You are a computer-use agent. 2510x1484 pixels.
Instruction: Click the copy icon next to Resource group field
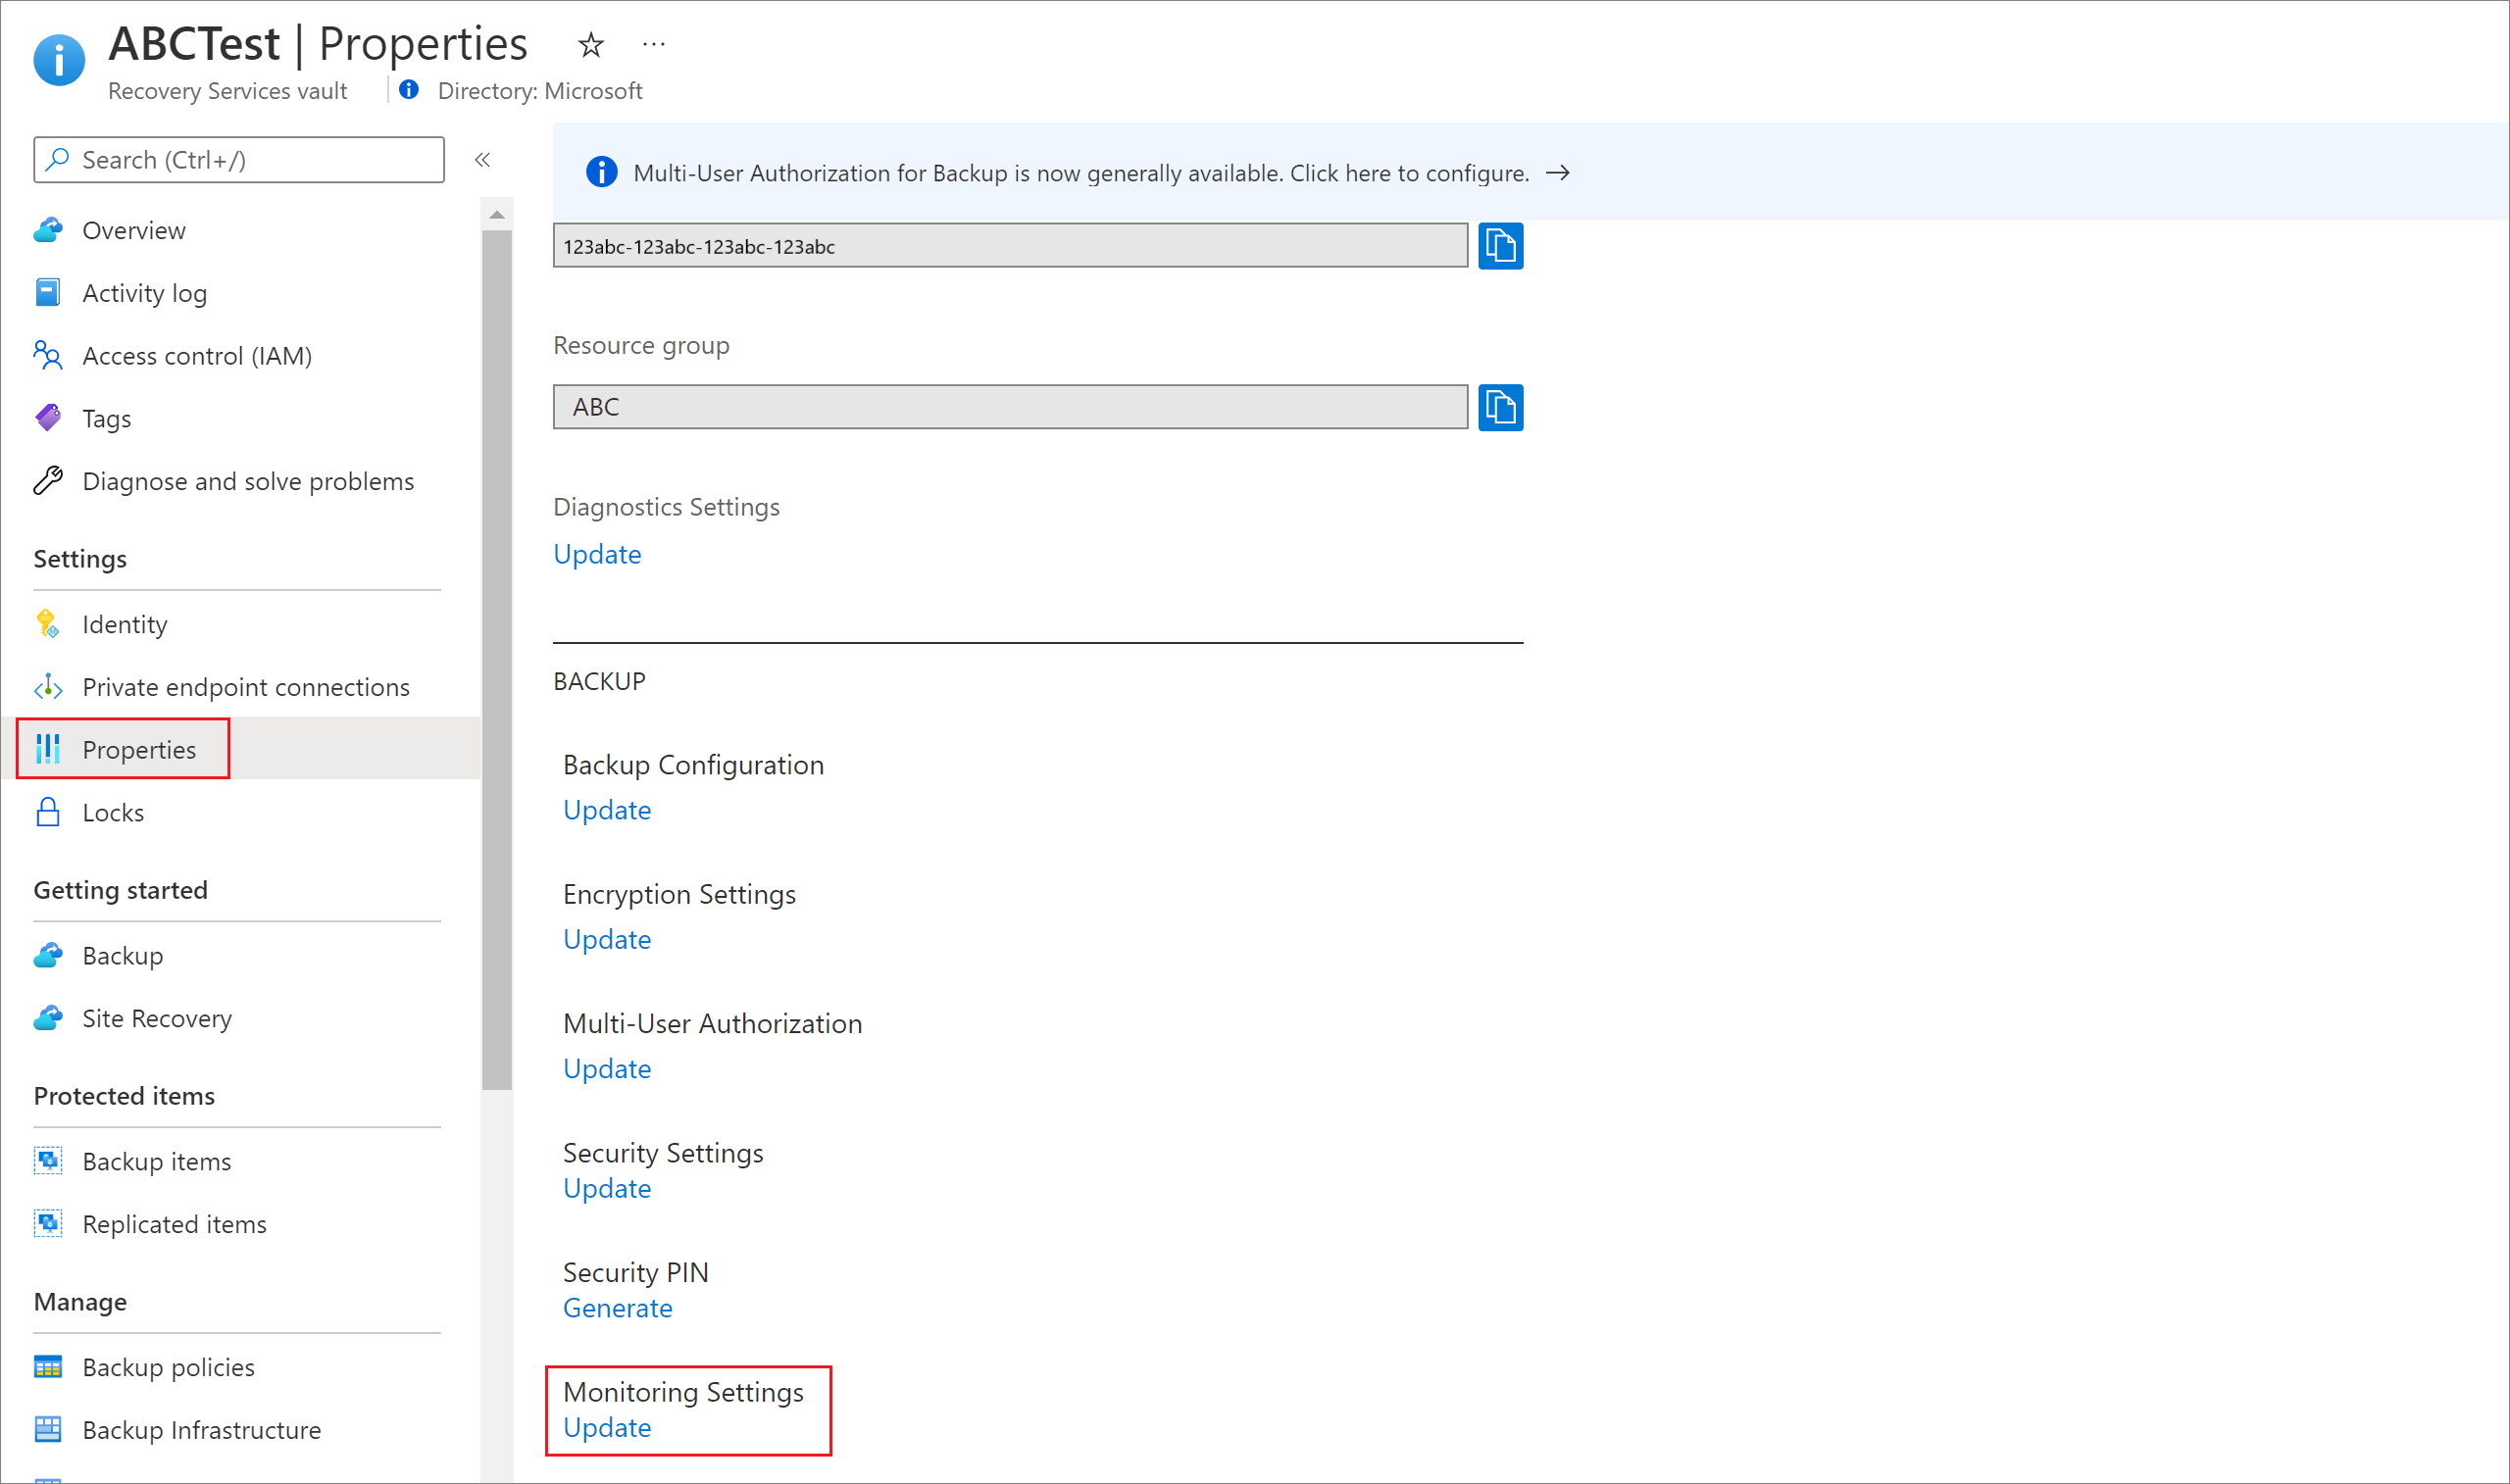1503,407
